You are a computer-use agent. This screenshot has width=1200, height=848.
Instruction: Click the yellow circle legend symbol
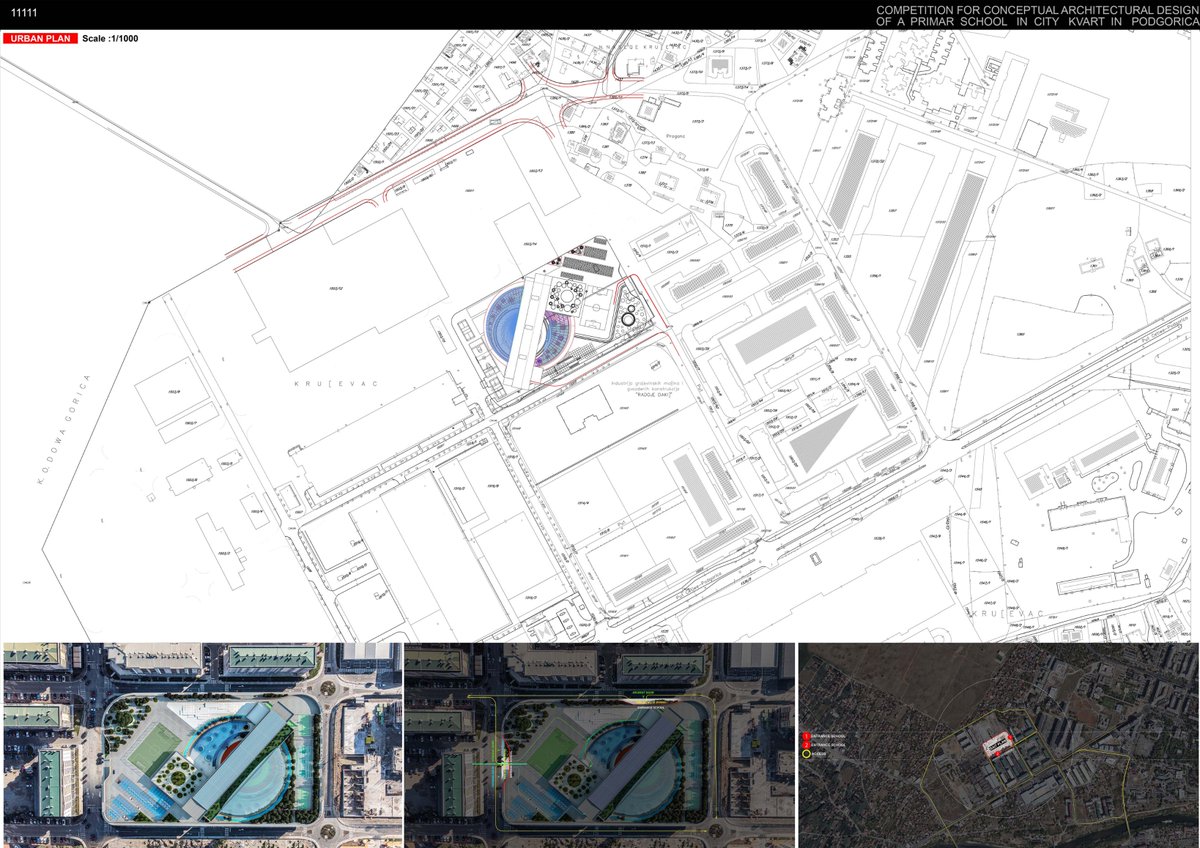(807, 754)
